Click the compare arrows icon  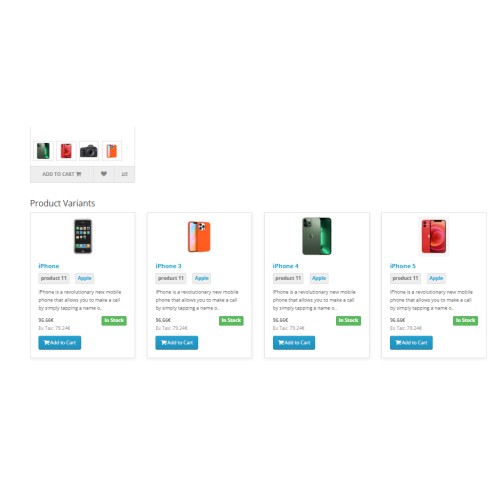pos(124,174)
